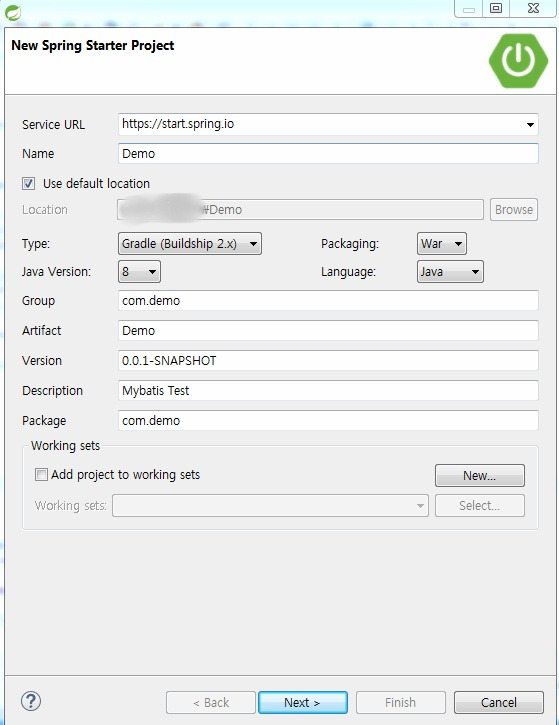Image resolution: width=559 pixels, height=725 pixels.
Task: Click the Cancel button
Action: tap(498, 702)
